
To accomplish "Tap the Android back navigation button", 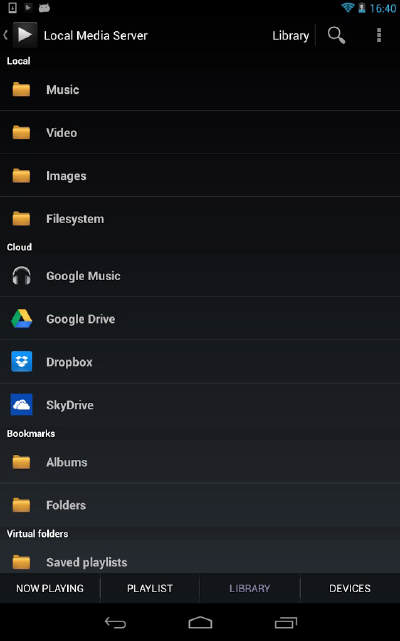I will (115, 623).
